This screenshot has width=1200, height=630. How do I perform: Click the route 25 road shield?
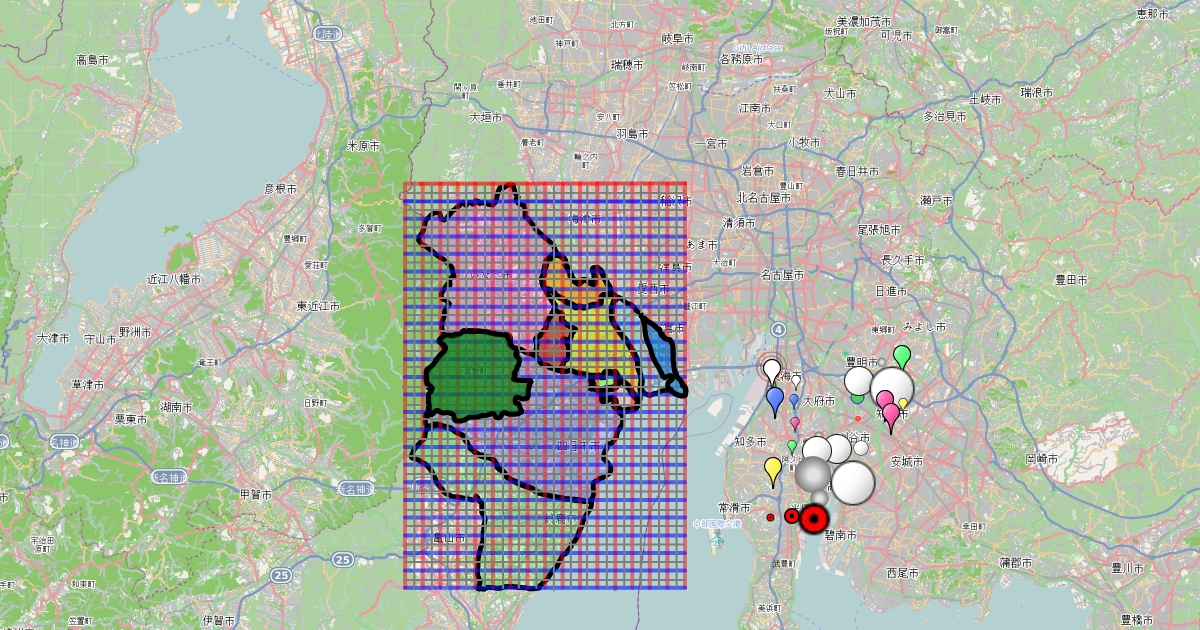[x=343, y=558]
